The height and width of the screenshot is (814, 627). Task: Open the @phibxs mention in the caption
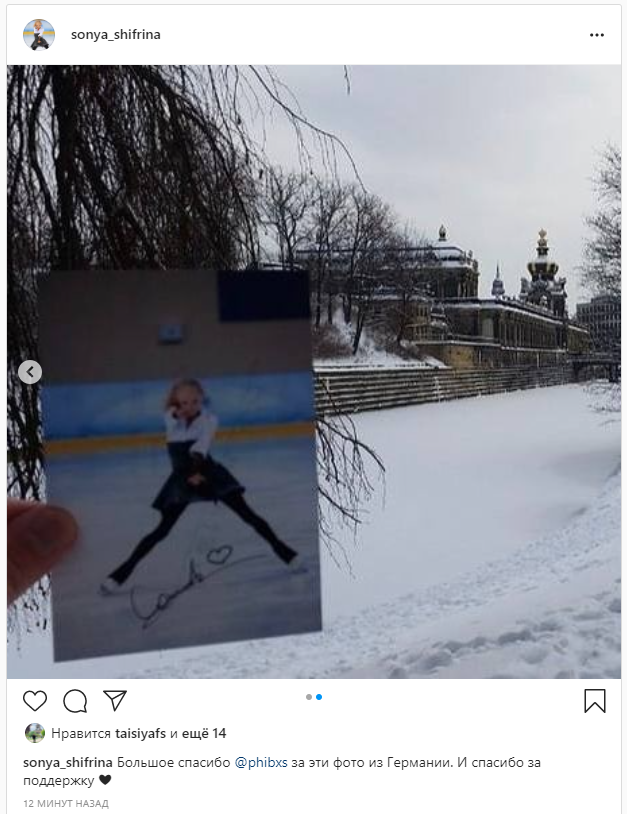click(x=261, y=763)
